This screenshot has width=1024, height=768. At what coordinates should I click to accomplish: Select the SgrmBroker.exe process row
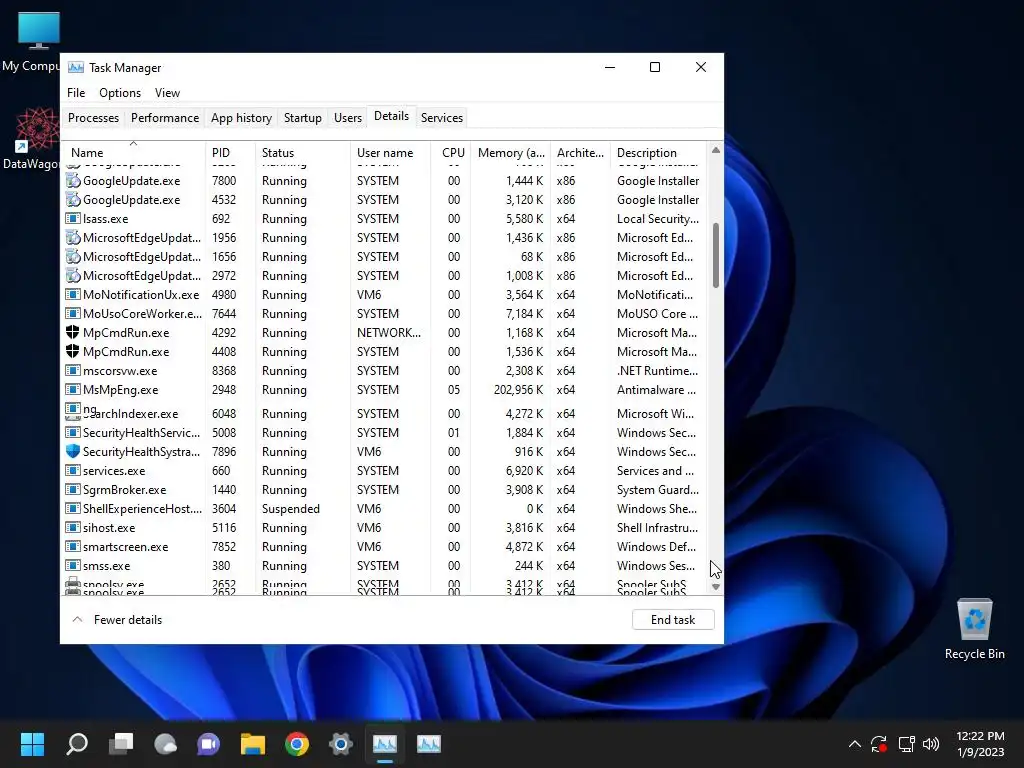385,490
